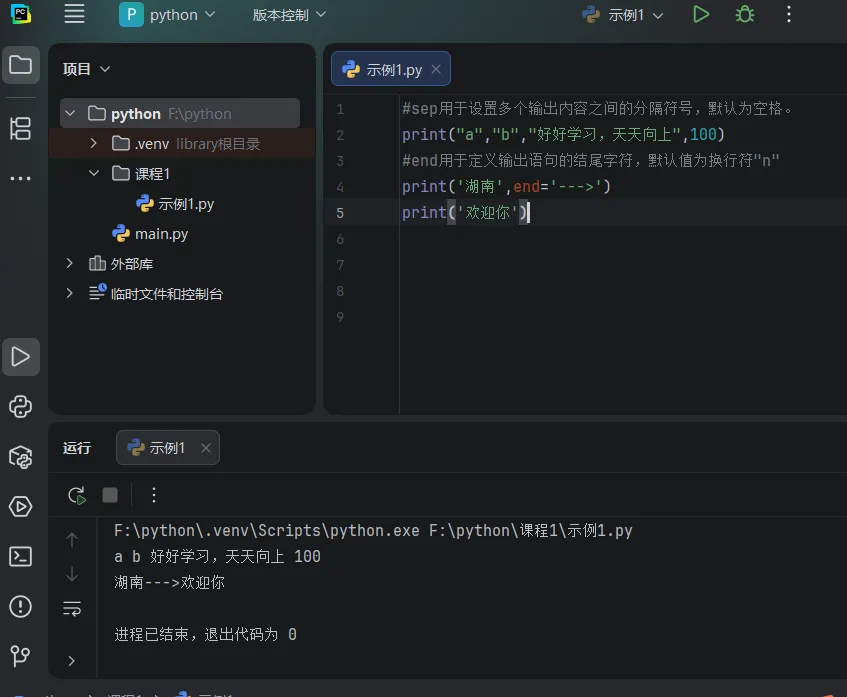847x697 pixels.
Task: Open the main hamburger menu
Action: (74, 14)
